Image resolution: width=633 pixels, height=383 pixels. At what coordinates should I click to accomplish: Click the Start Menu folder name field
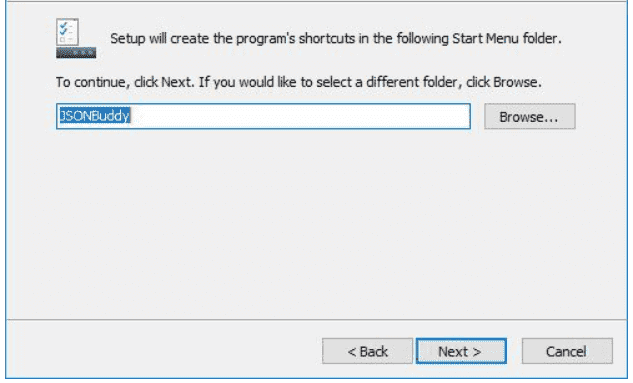tap(263, 116)
